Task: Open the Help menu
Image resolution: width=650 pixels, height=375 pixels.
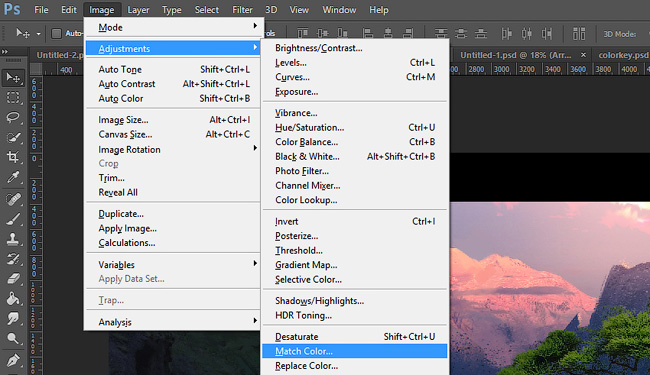Action: point(378,10)
